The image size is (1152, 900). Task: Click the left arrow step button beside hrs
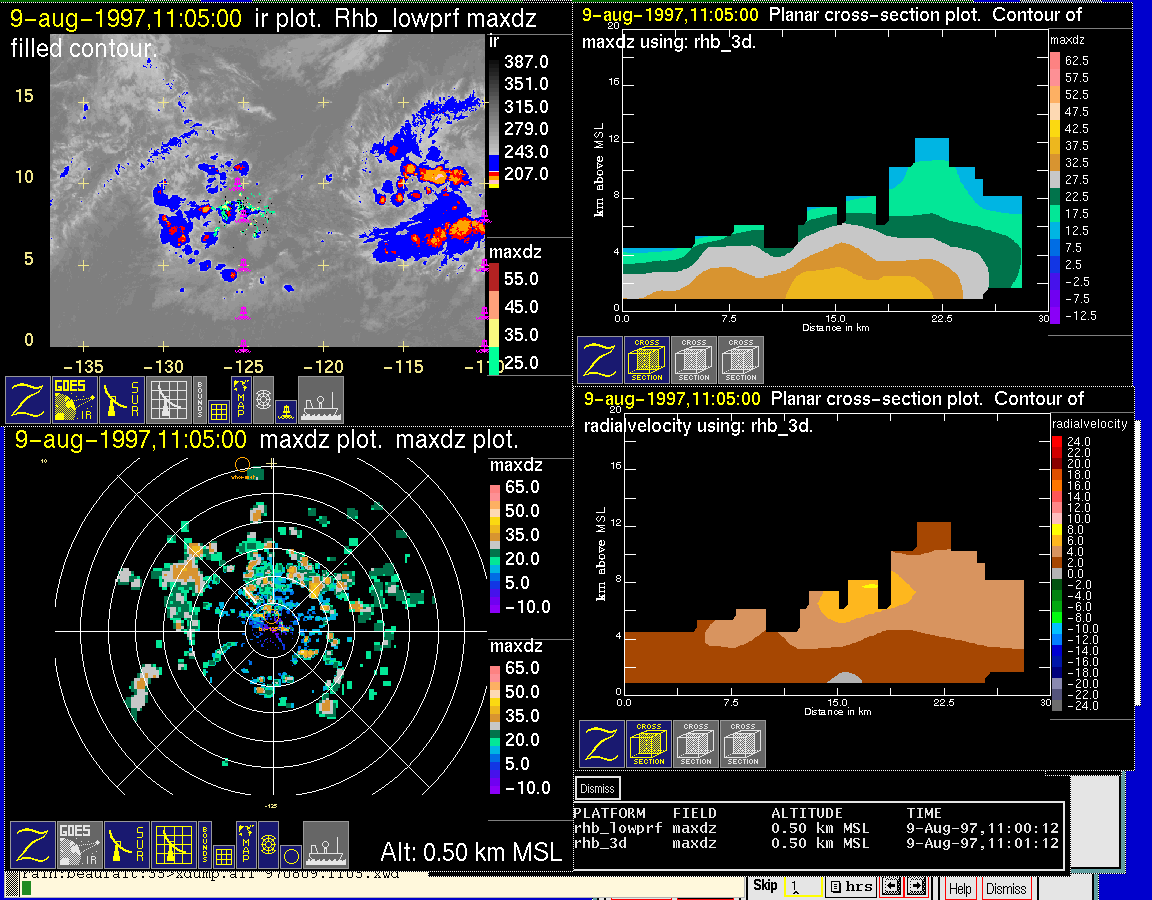click(x=890, y=887)
